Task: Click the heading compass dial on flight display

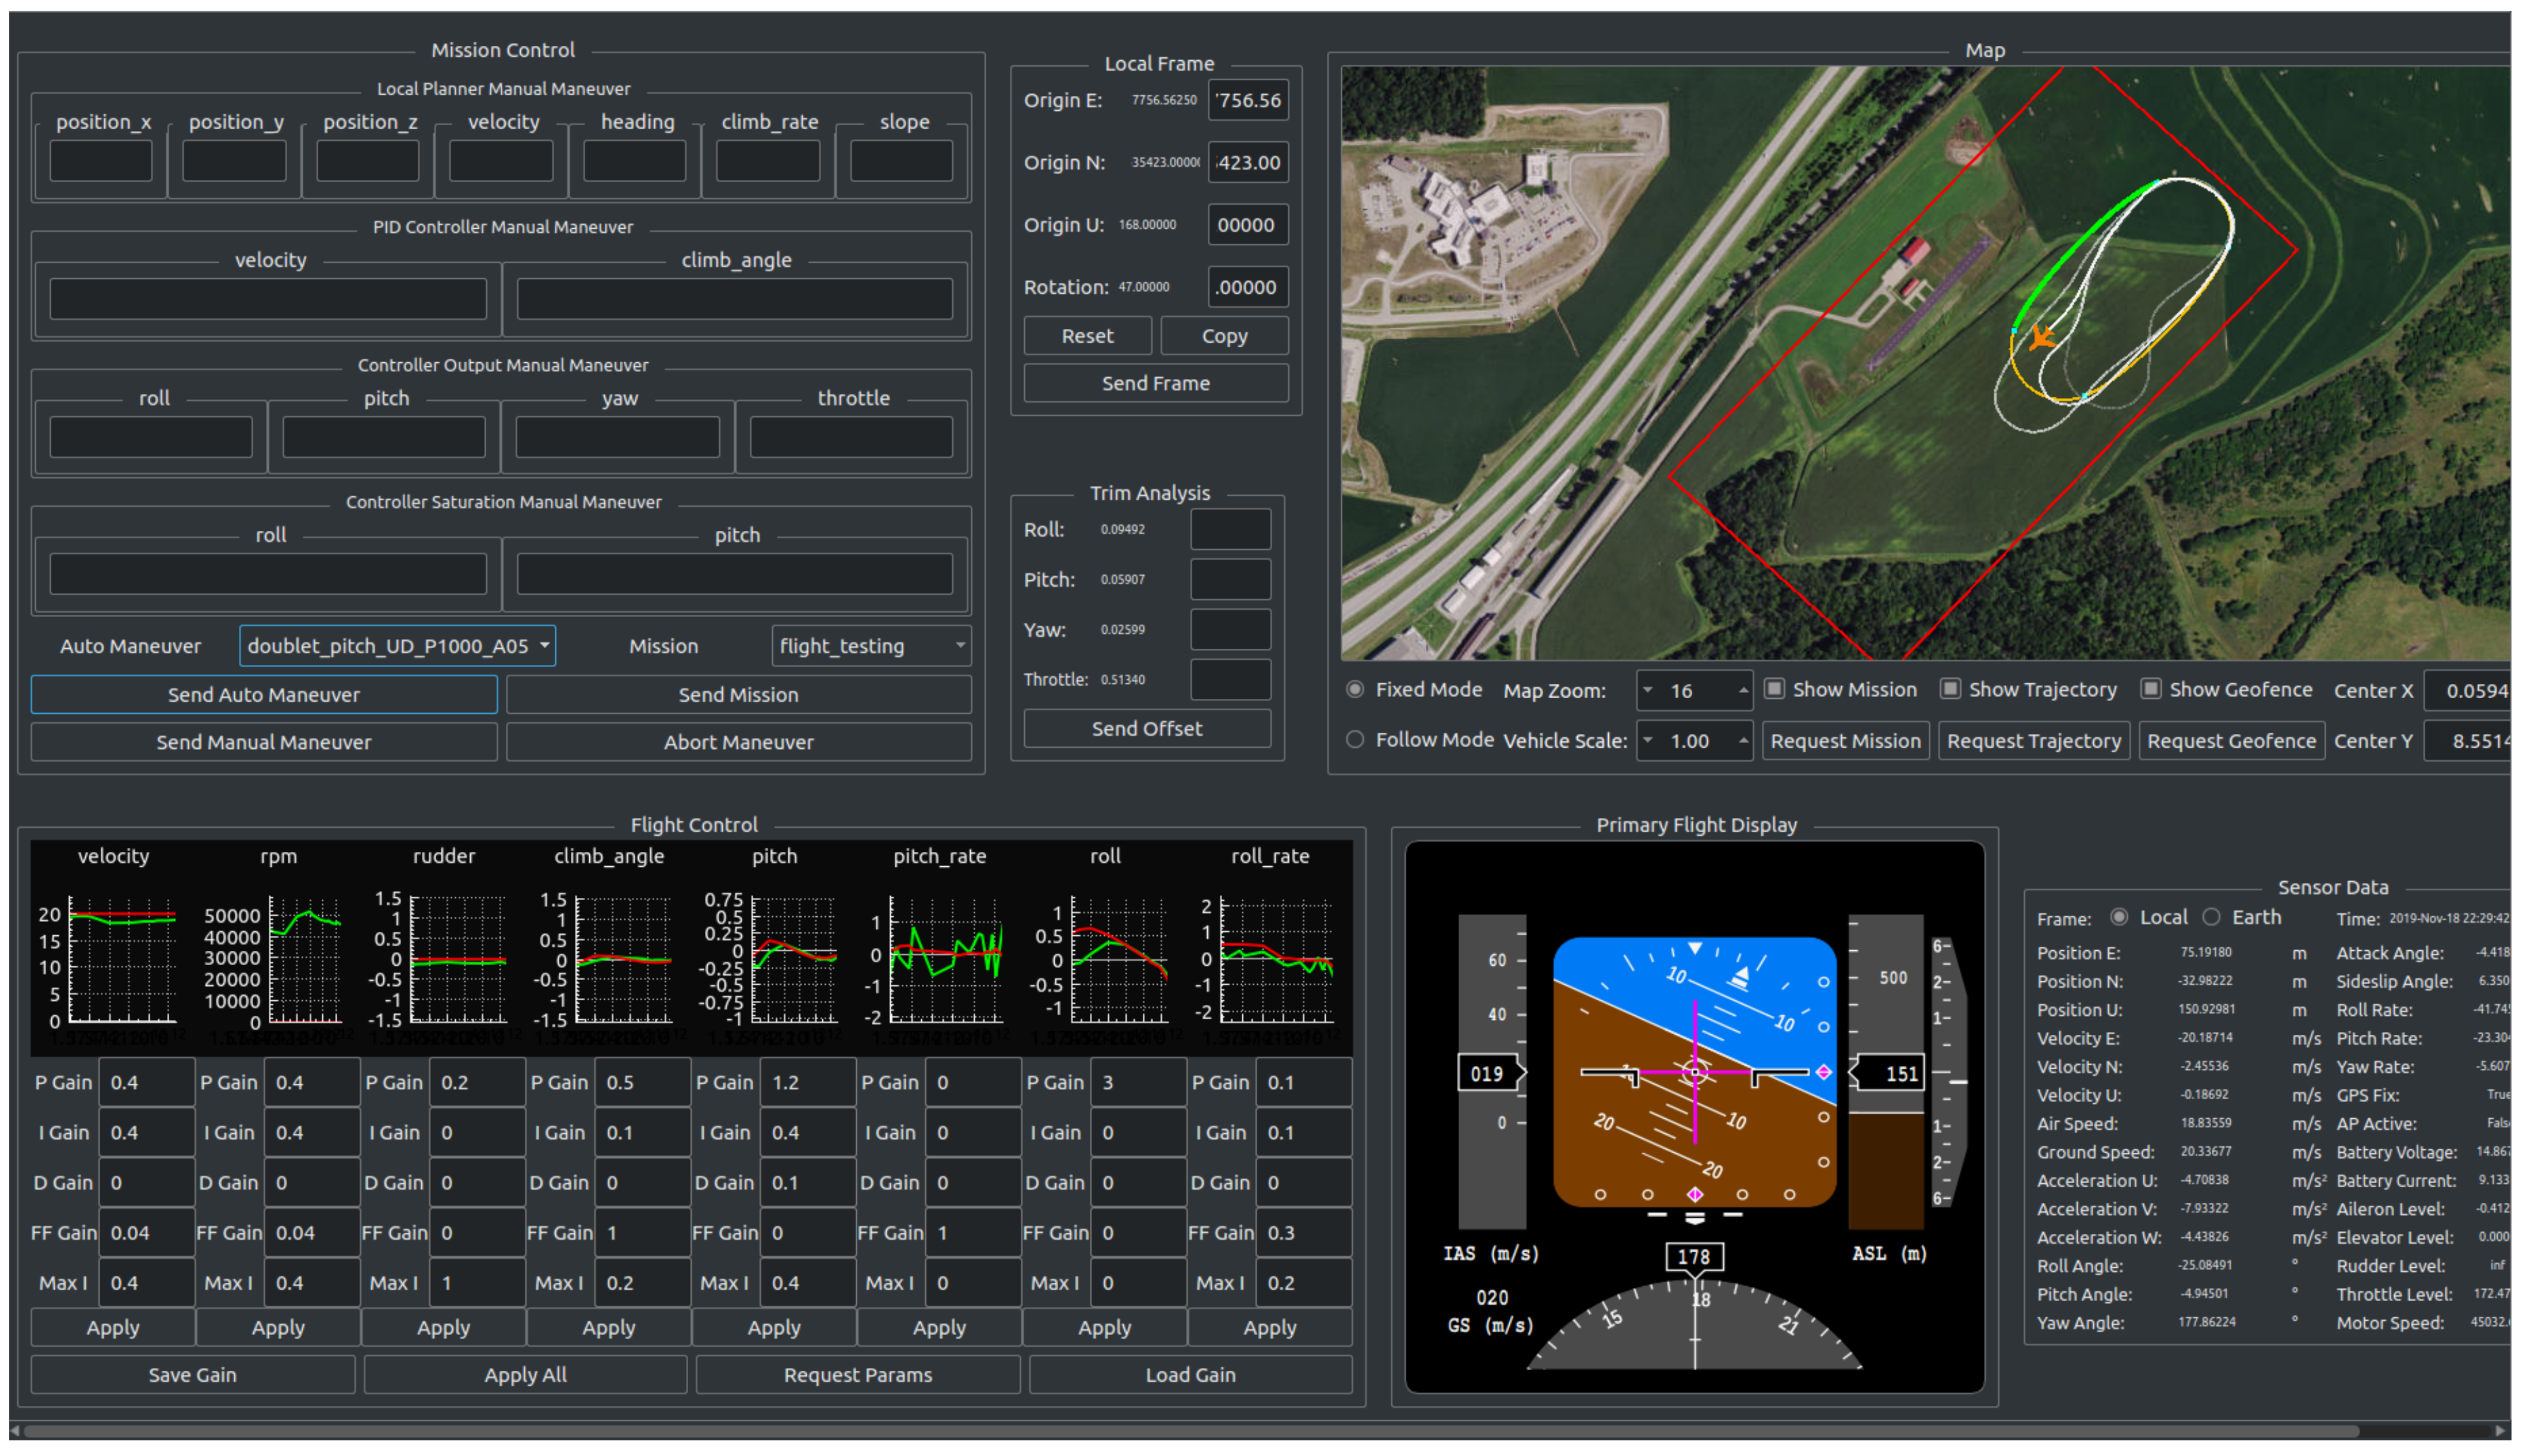Action: point(1694,1330)
